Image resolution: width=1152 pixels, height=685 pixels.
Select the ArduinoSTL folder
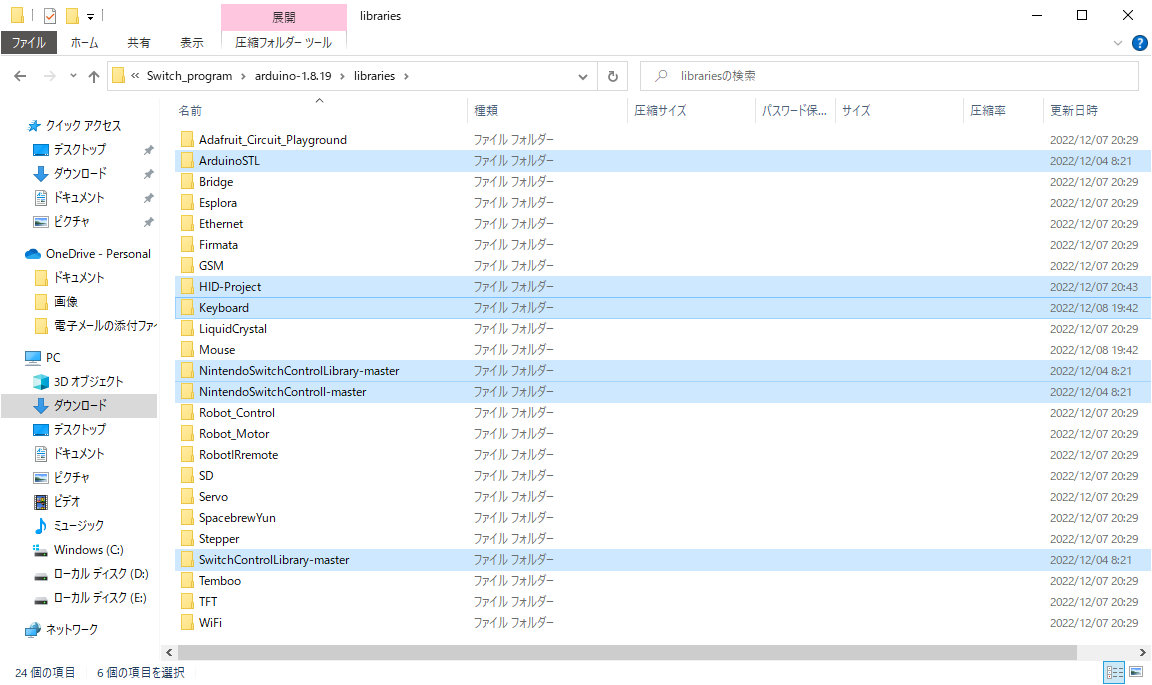(x=229, y=161)
